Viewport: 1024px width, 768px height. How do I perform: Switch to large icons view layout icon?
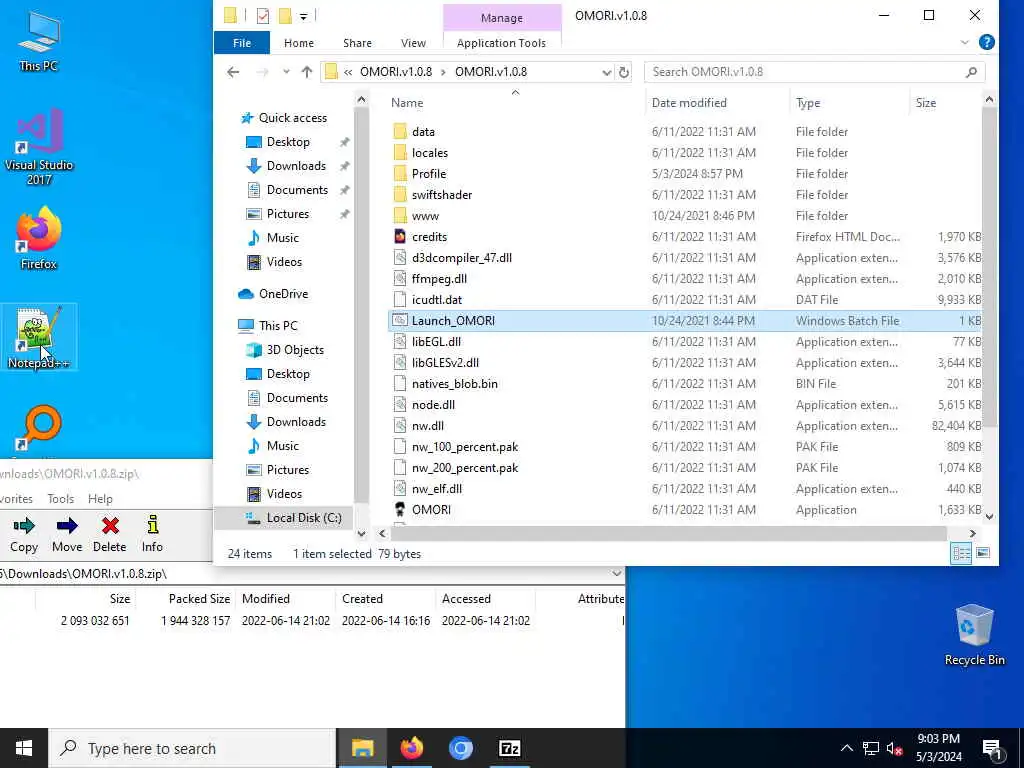click(x=982, y=553)
